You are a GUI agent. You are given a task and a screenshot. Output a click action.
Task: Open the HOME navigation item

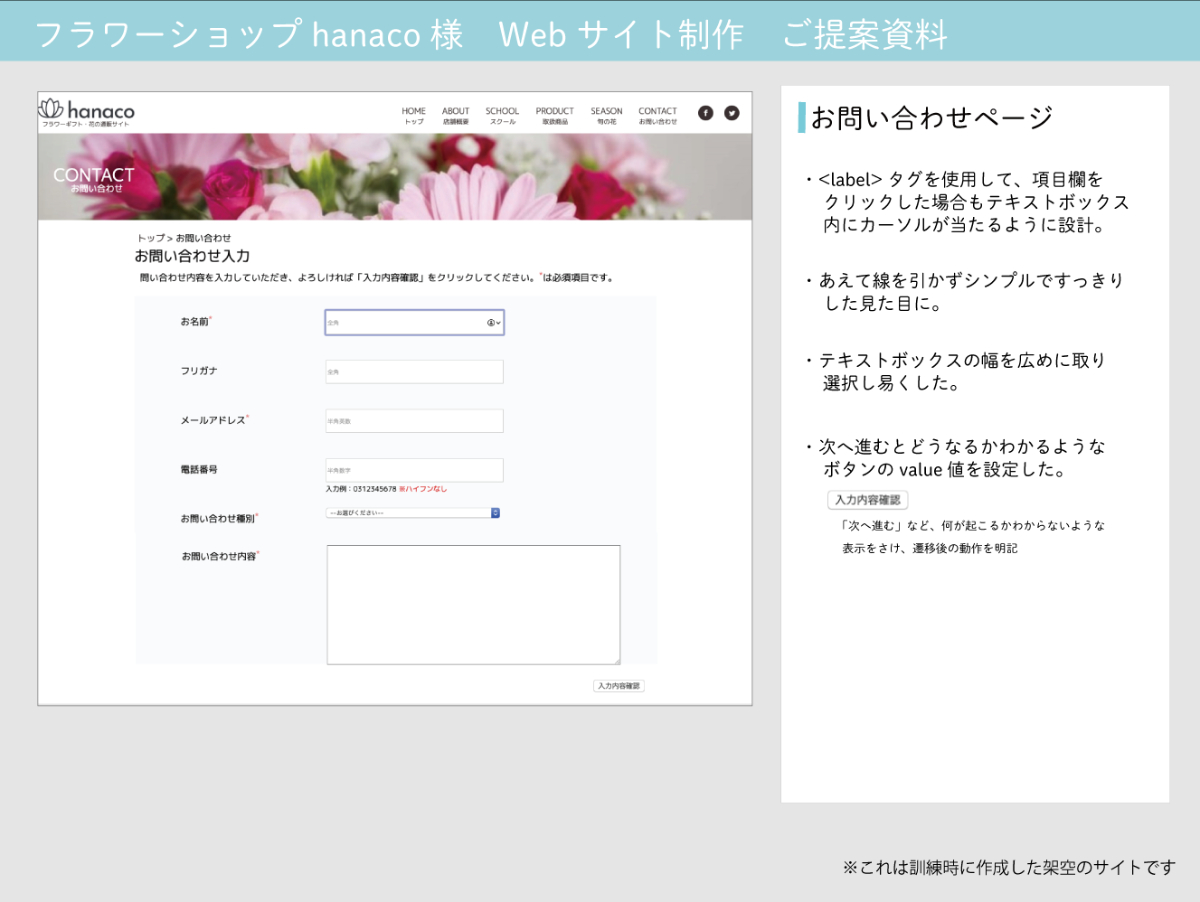tap(413, 116)
